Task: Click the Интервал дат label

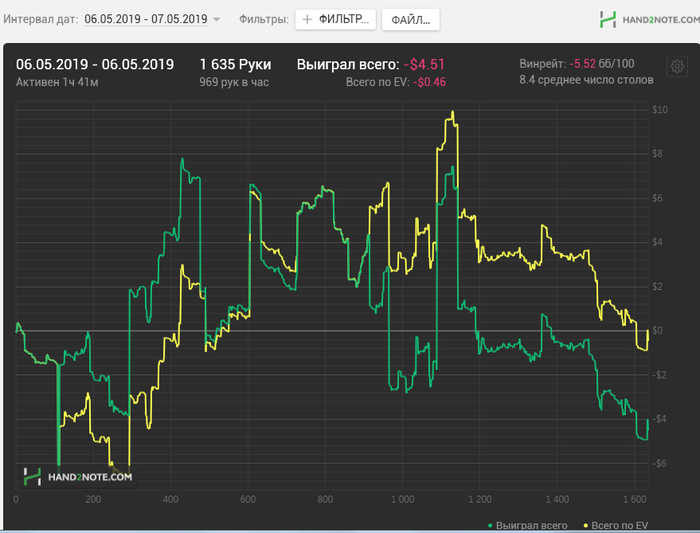Action: click(x=41, y=19)
